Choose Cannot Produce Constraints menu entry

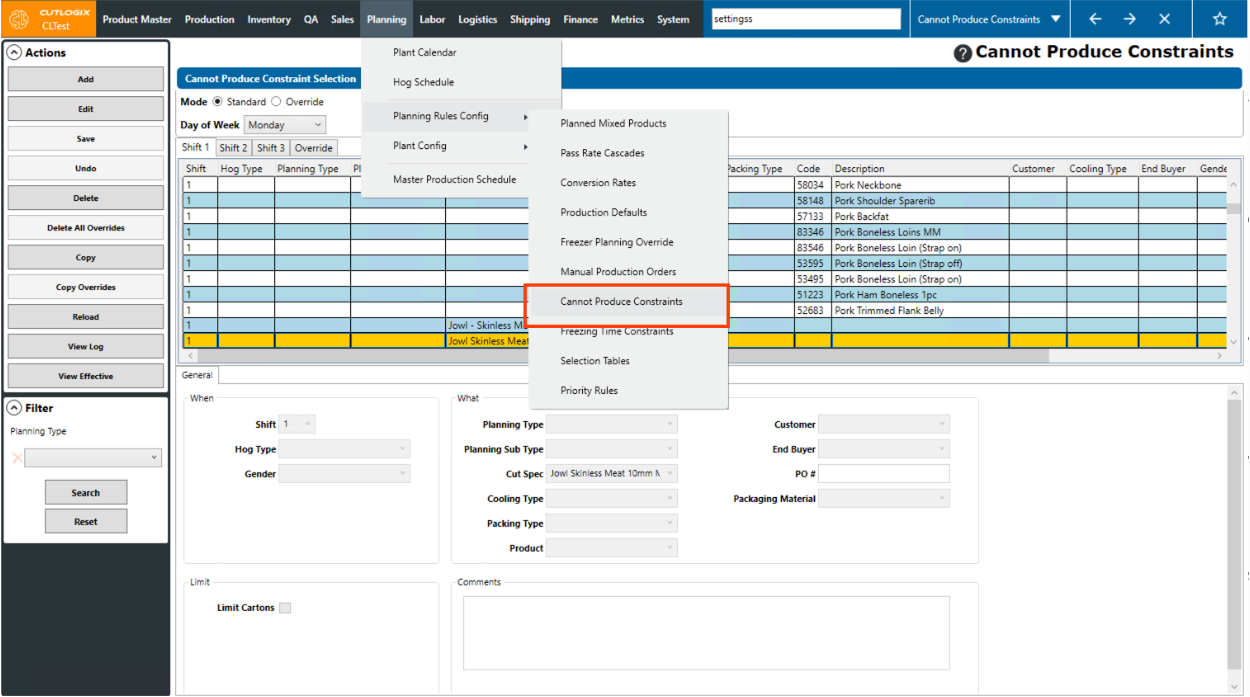621,302
